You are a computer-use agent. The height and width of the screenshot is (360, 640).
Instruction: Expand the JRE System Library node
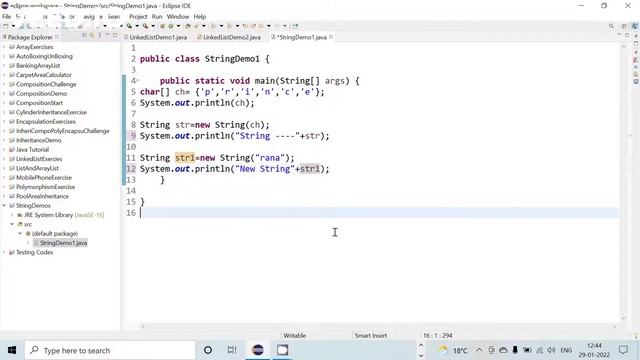[12, 215]
